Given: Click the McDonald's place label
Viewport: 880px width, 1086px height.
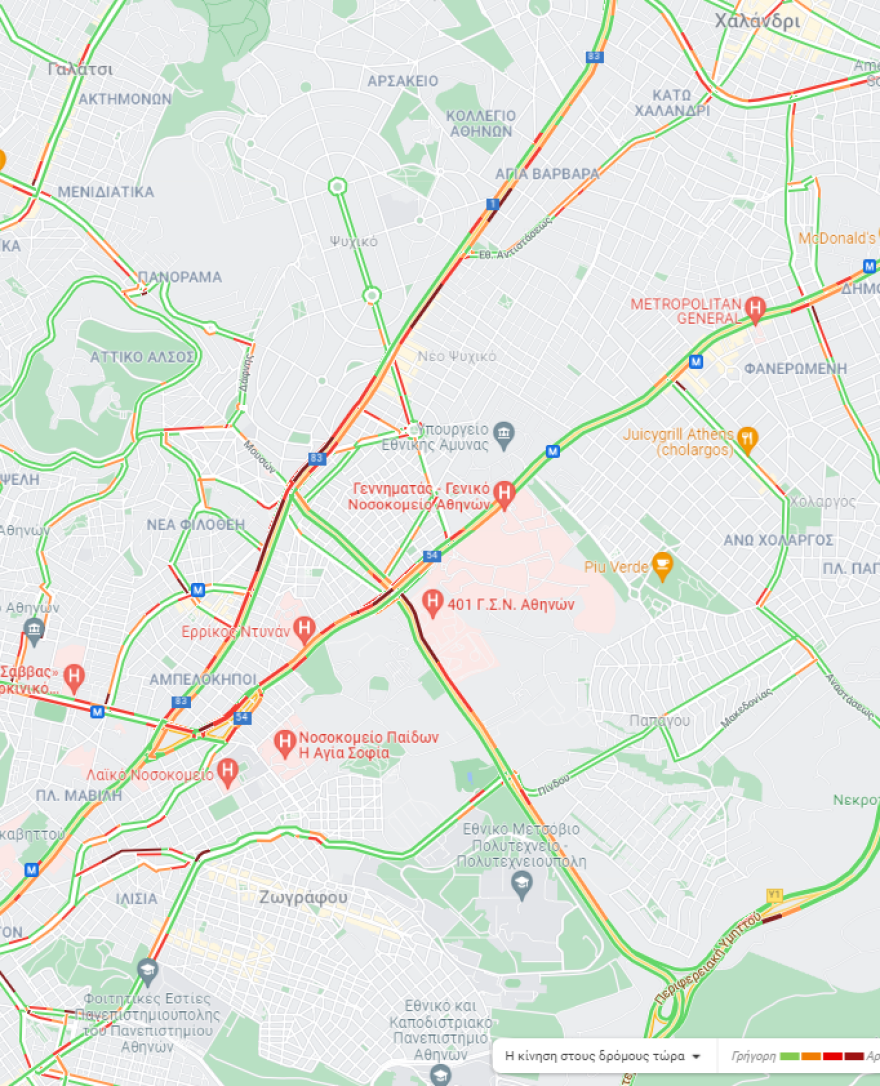Looking at the screenshot, I should pos(836,238).
